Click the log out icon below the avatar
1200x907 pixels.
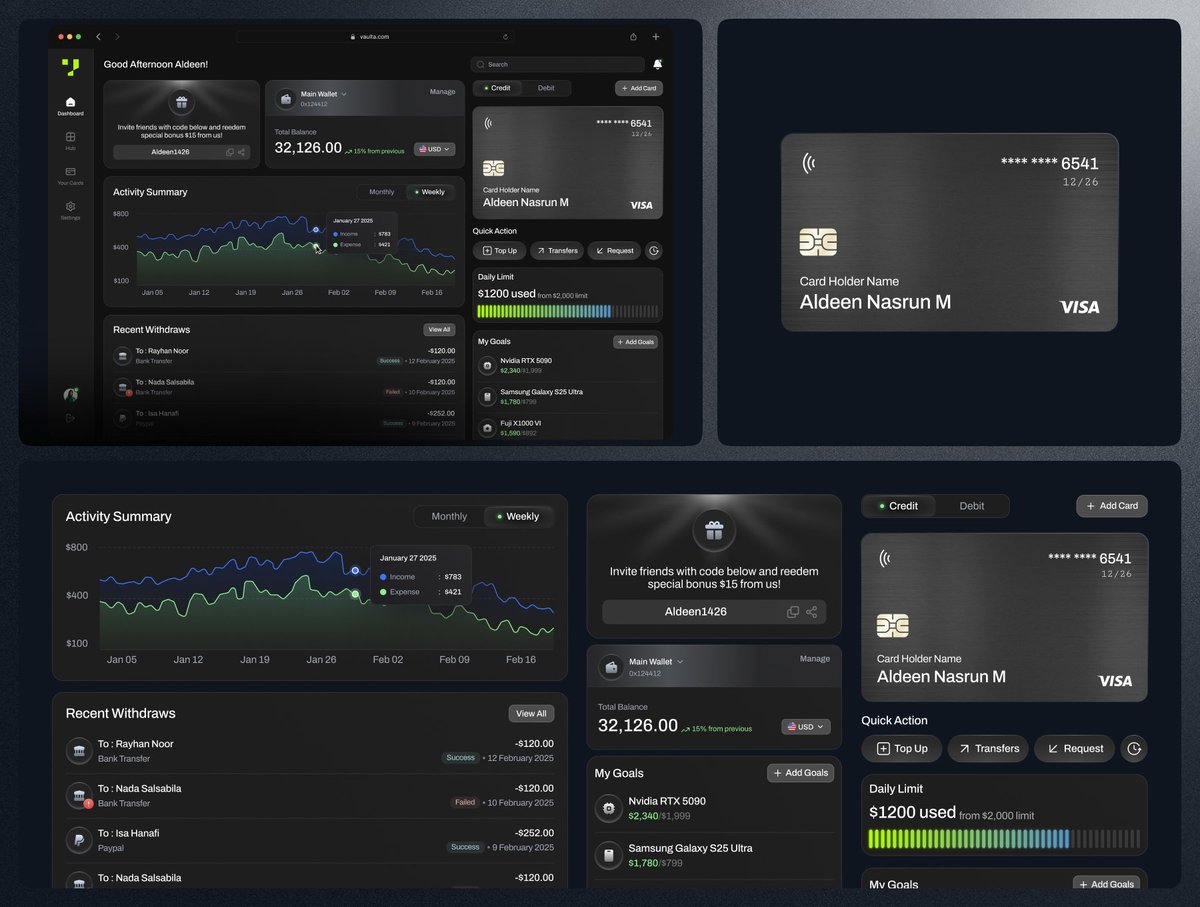click(70, 418)
